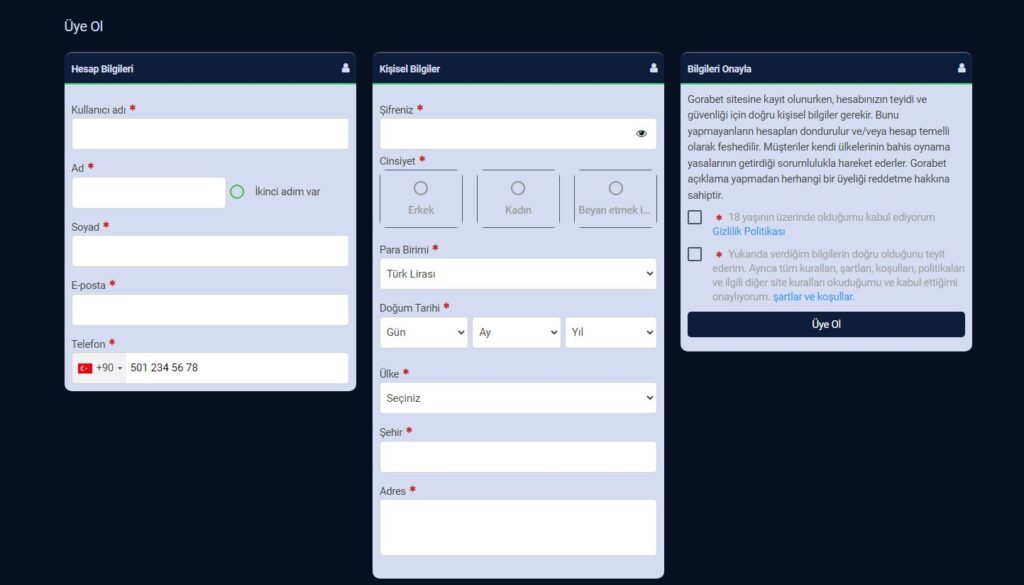Image resolution: width=1024 pixels, height=585 pixels.
Task: Click the Bilgileri Onayla panel title
Action: 719,69
